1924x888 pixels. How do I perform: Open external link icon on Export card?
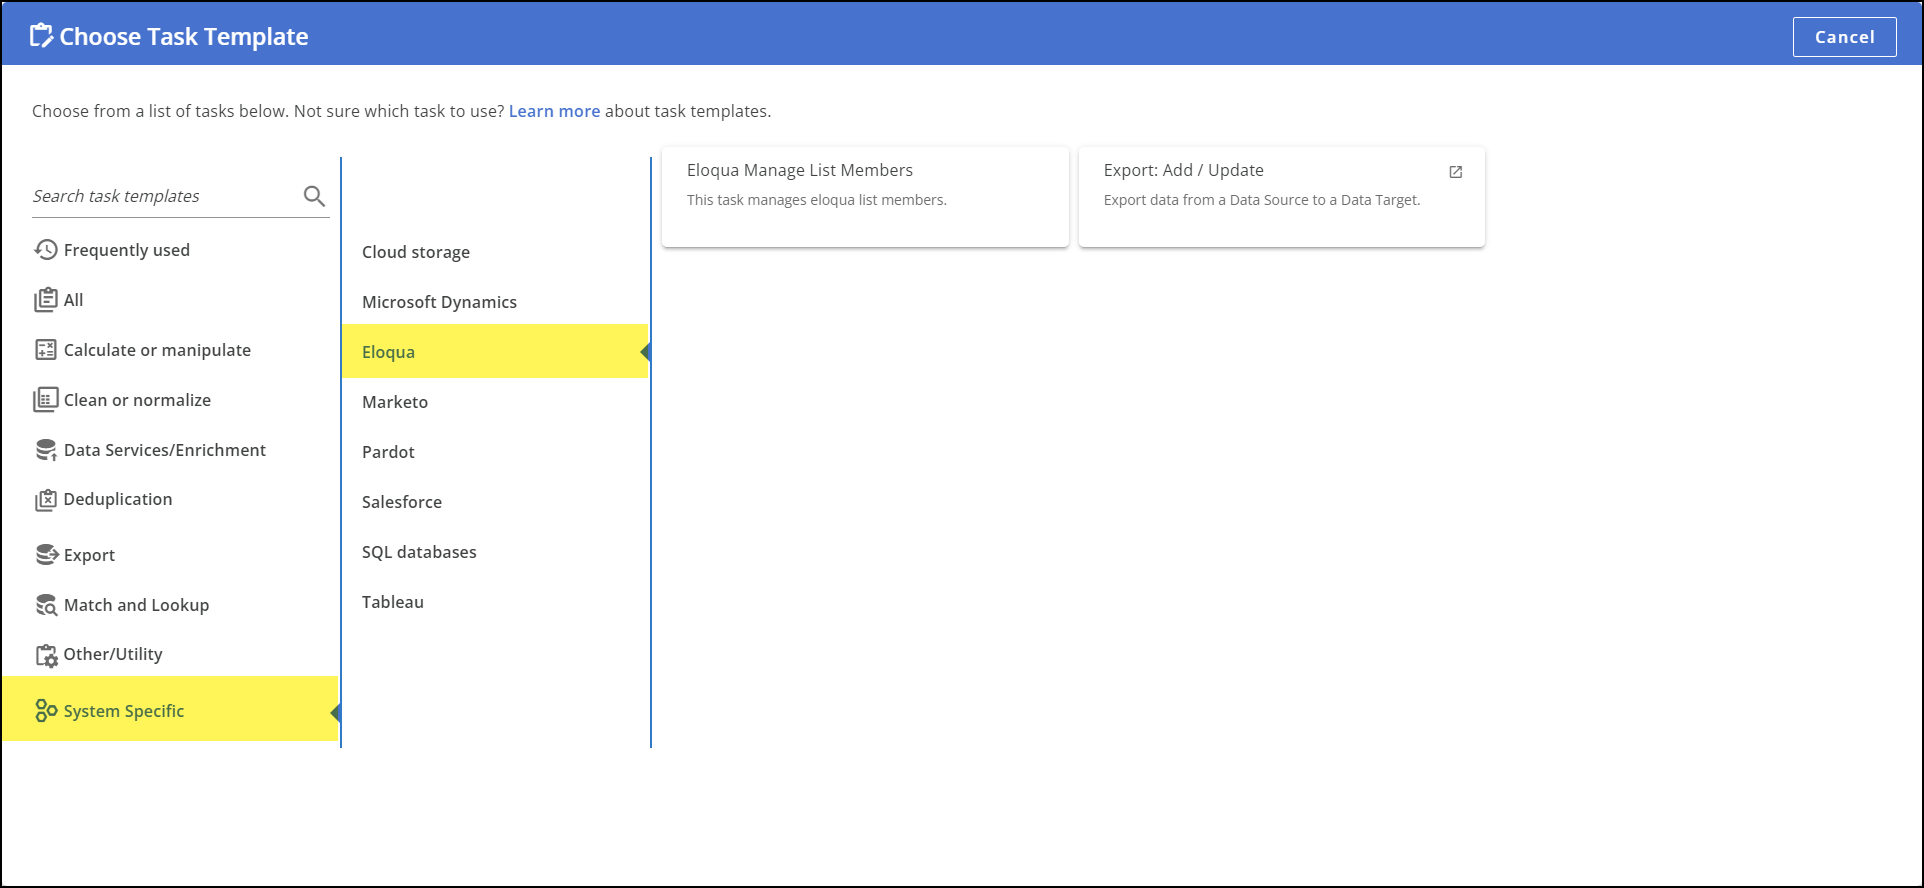[x=1456, y=172]
